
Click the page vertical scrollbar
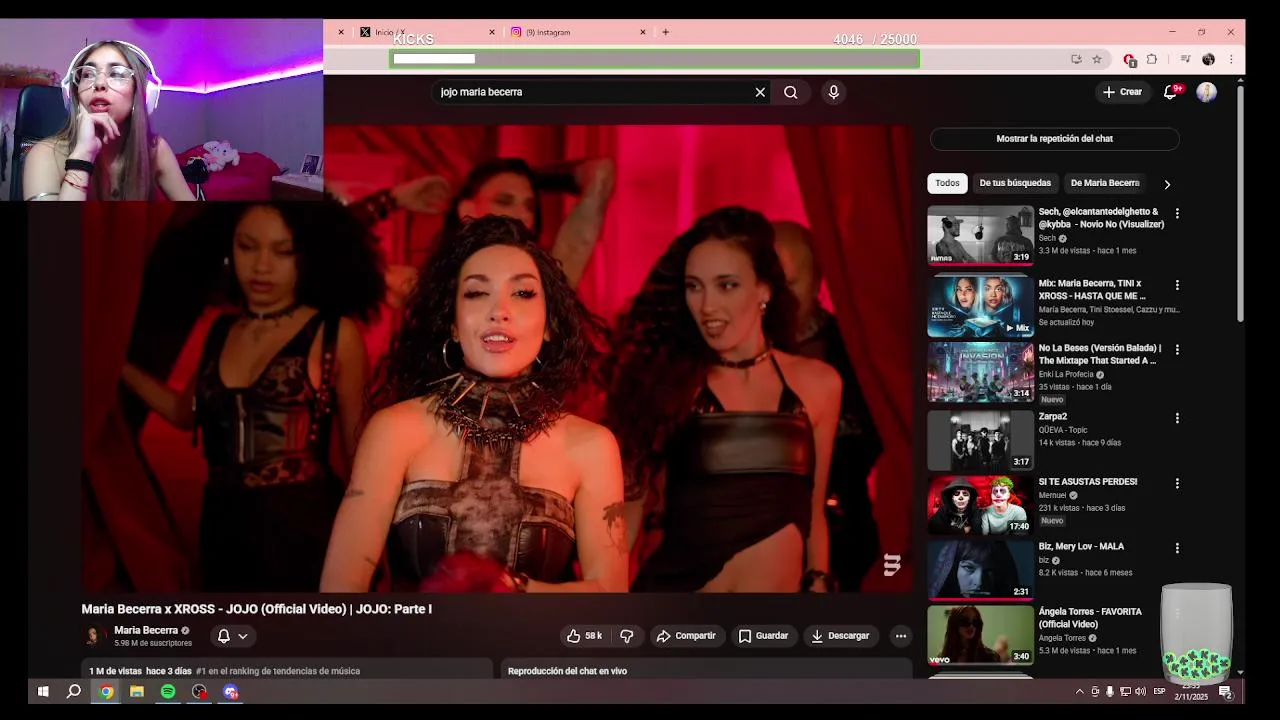pyautogui.click(x=1240, y=205)
